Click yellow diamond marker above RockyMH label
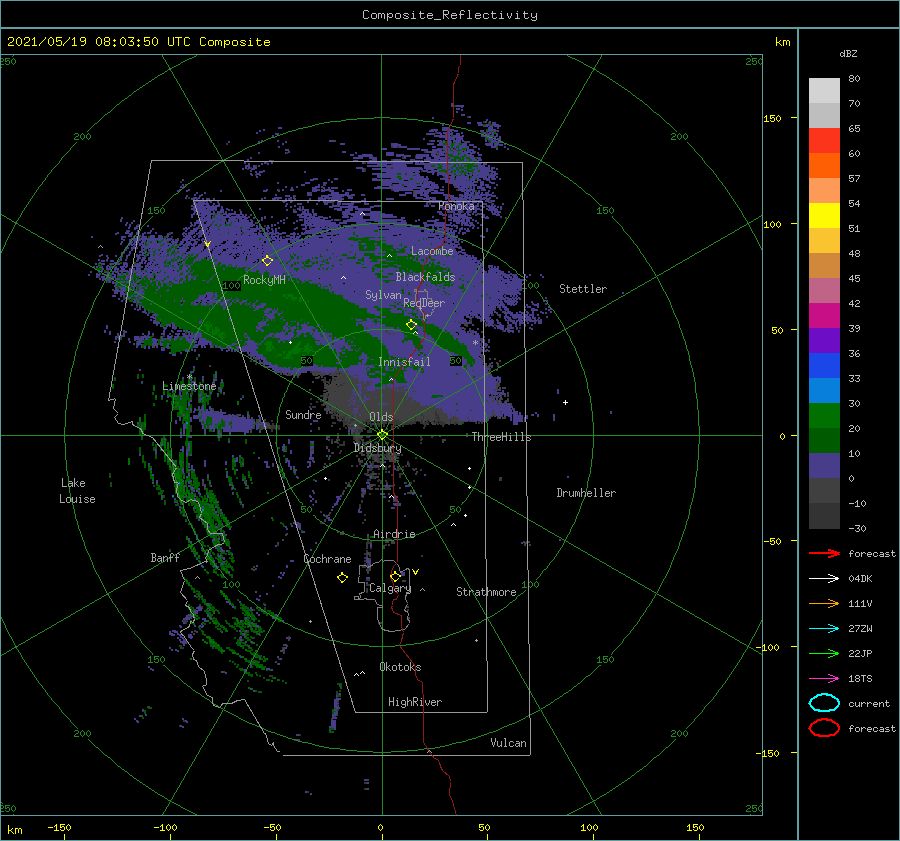The image size is (900, 841). (x=267, y=261)
